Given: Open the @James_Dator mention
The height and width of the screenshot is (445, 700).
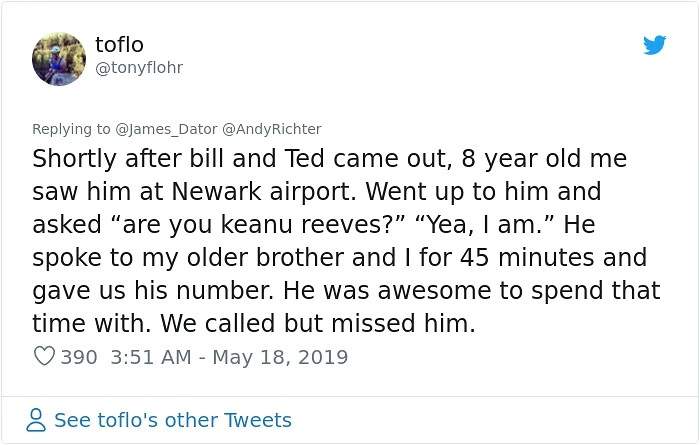Looking at the screenshot, I should (165, 129).
